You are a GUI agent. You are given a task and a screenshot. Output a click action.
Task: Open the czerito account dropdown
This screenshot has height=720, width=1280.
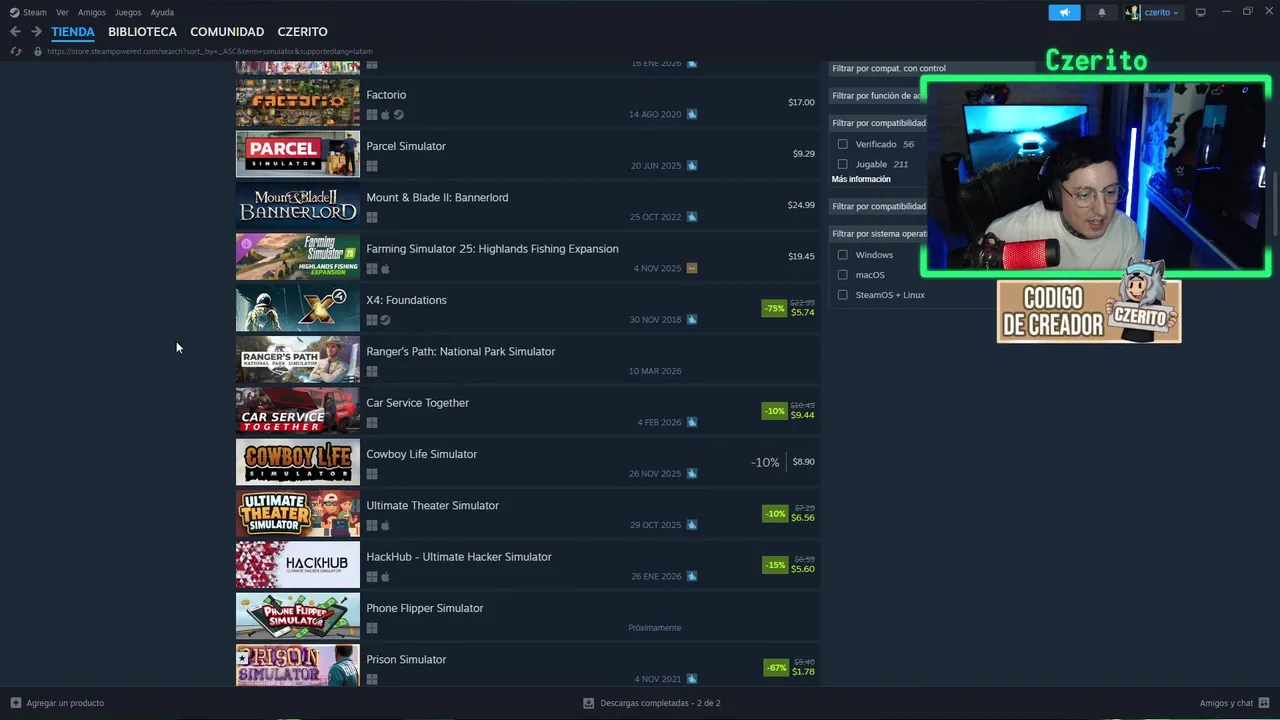click(1162, 12)
